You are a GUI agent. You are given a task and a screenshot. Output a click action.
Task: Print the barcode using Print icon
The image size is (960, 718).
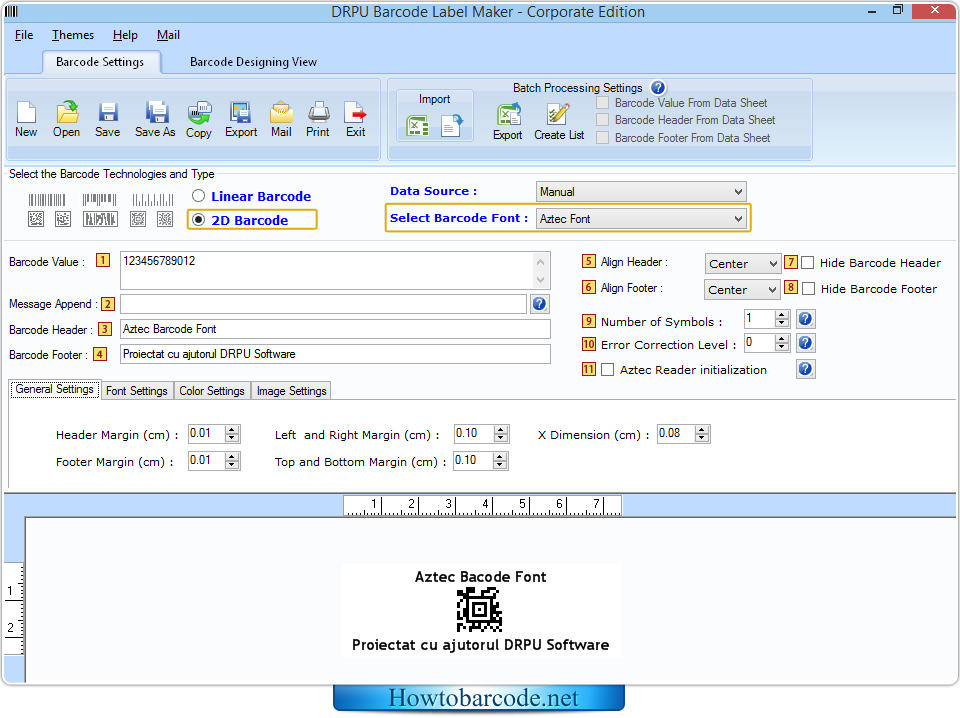tap(318, 113)
